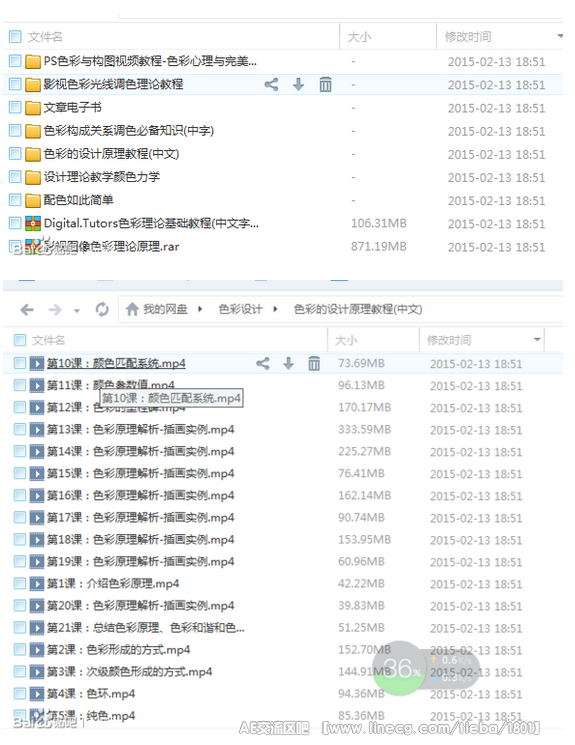
Task: Click video icon of 第11课 file
Action: [x=37, y=385]
